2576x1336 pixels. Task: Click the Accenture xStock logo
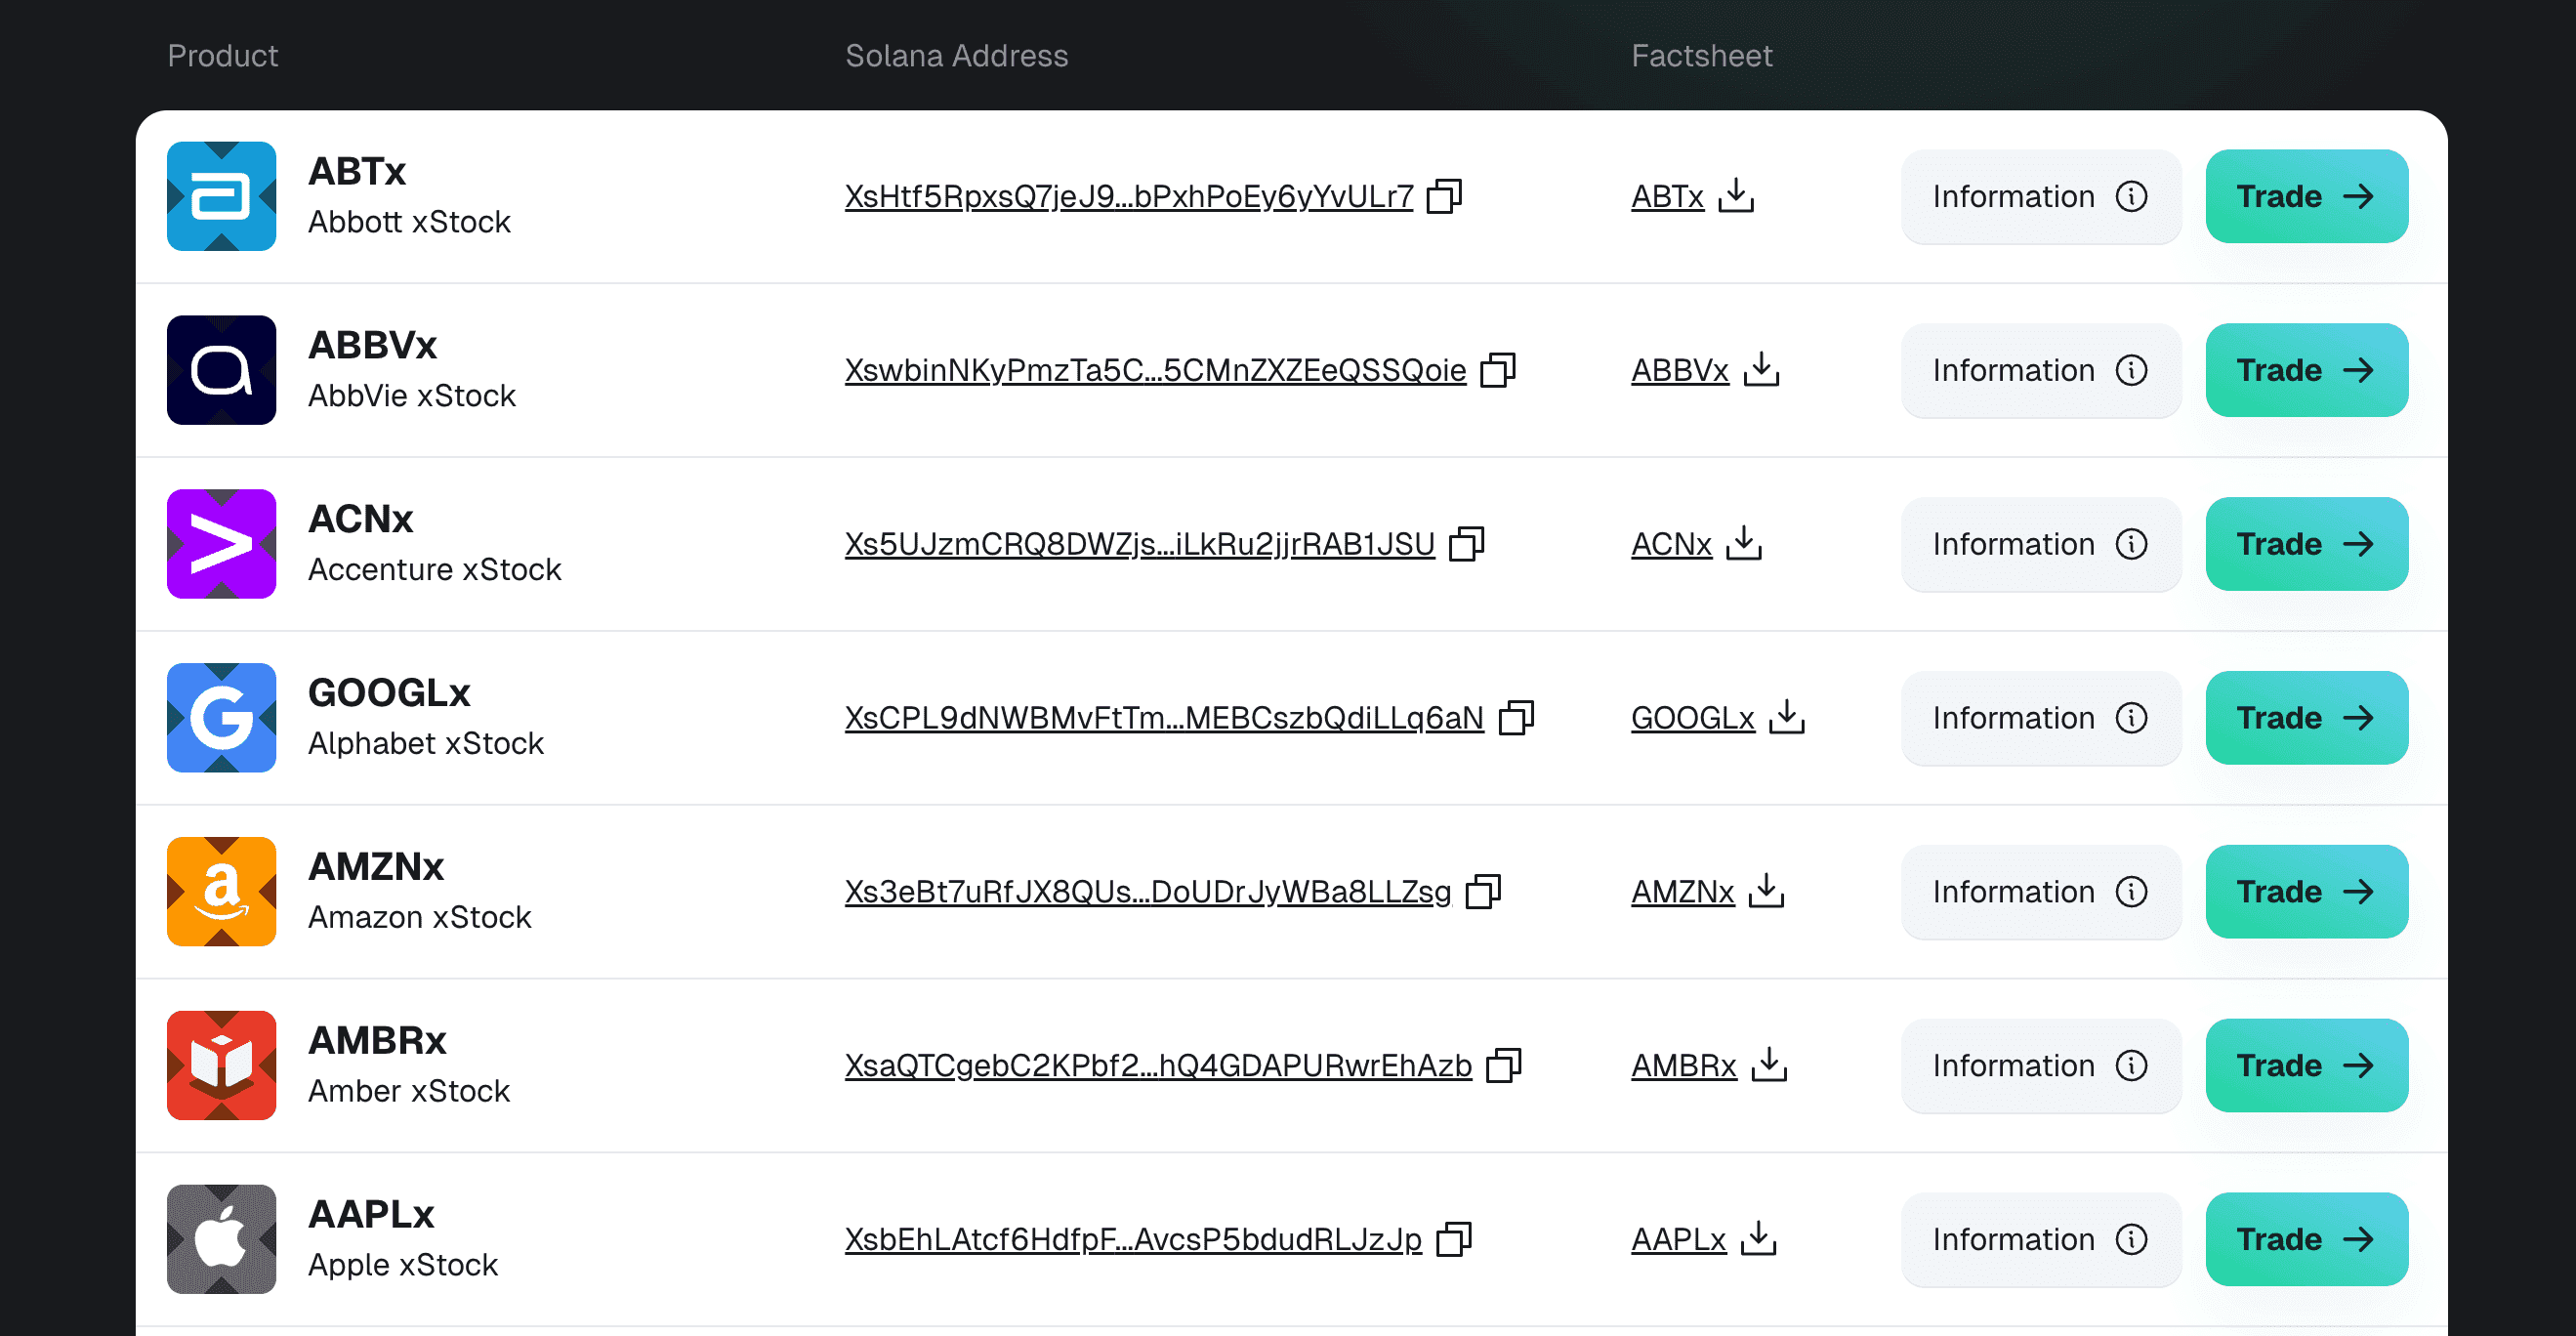[221, 544]
